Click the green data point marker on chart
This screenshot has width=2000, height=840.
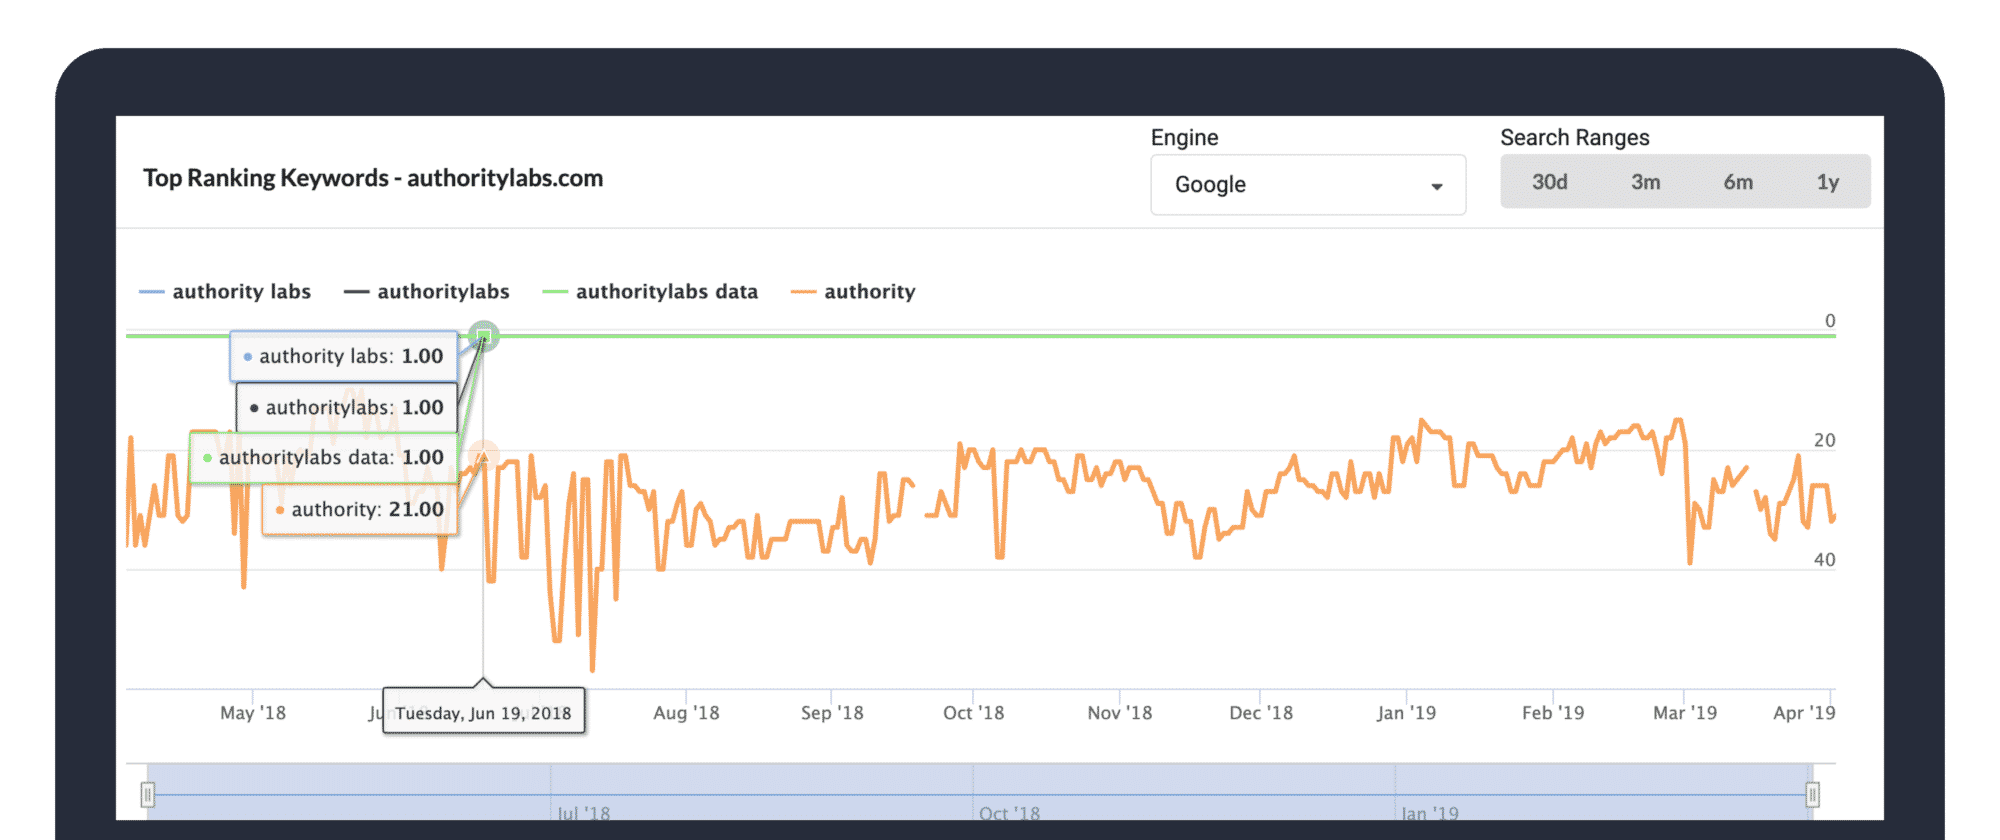[484, 335]
